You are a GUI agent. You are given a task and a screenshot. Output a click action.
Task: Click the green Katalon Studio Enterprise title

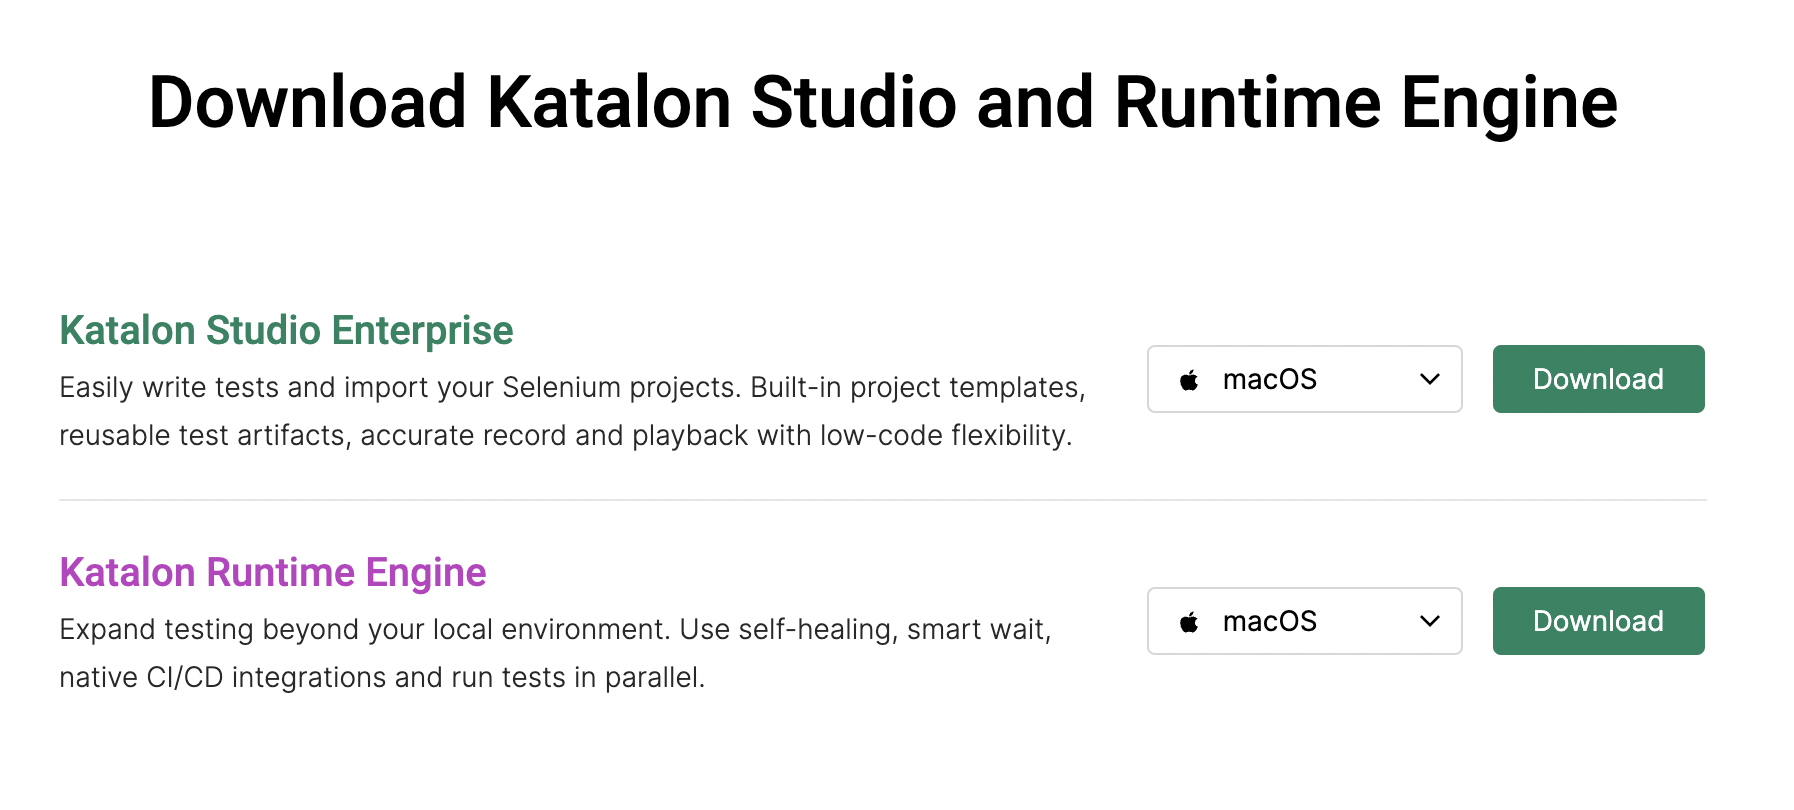tap(286, 331)
